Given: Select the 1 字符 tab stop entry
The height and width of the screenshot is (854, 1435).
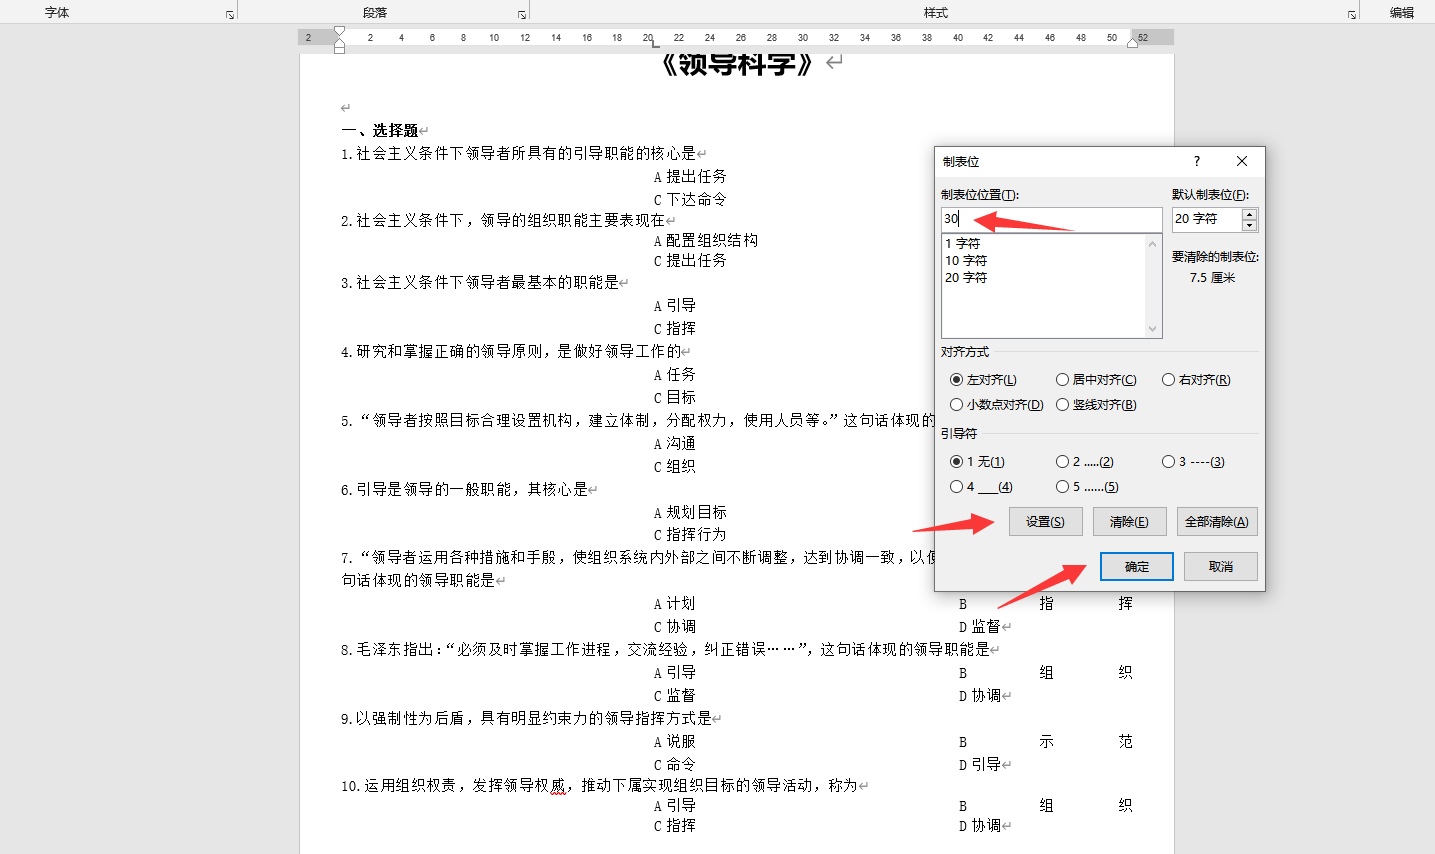Looking at the screenshot, I should tap(963, 244).
